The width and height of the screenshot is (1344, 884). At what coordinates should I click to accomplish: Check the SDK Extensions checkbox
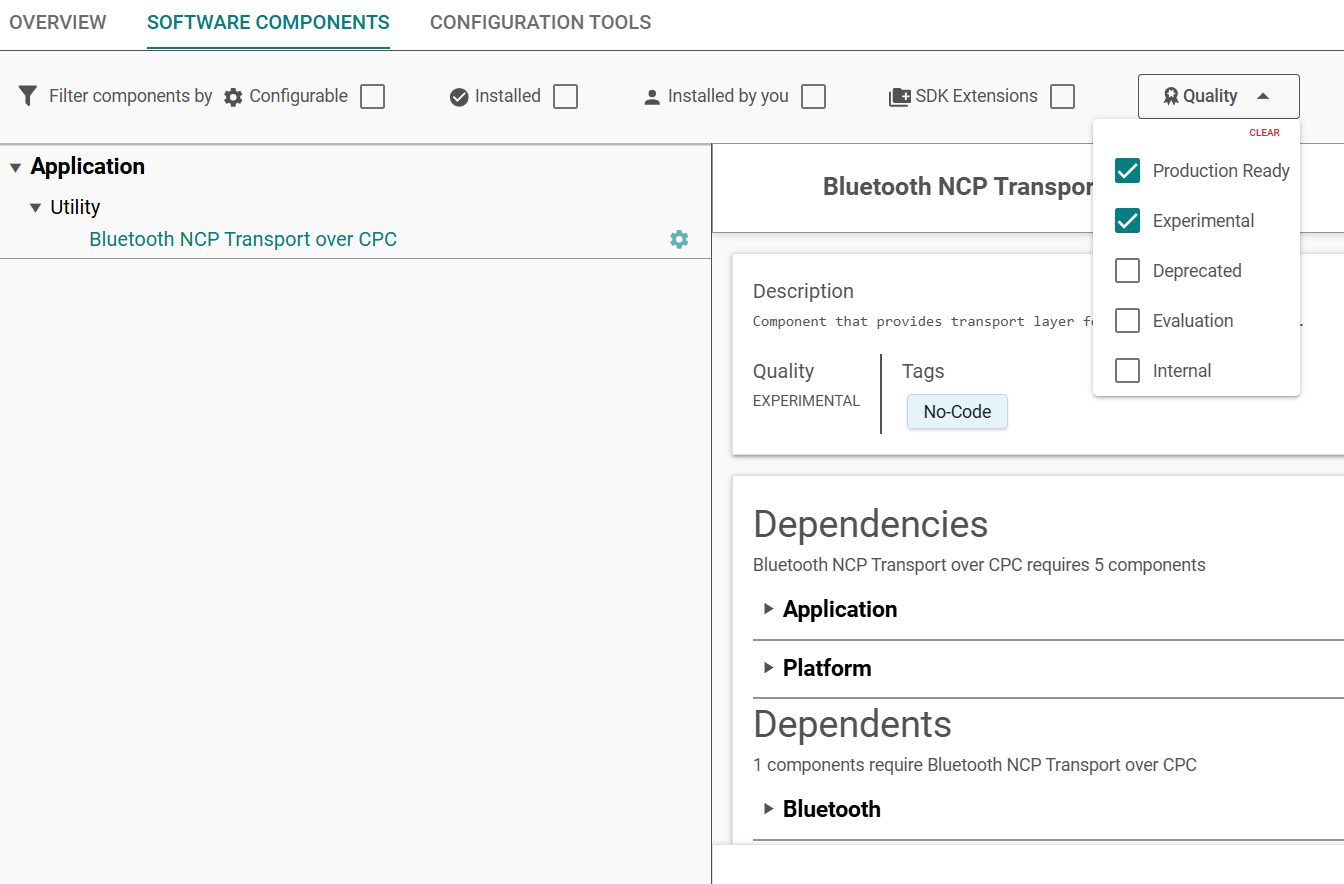pos(1063,96)
